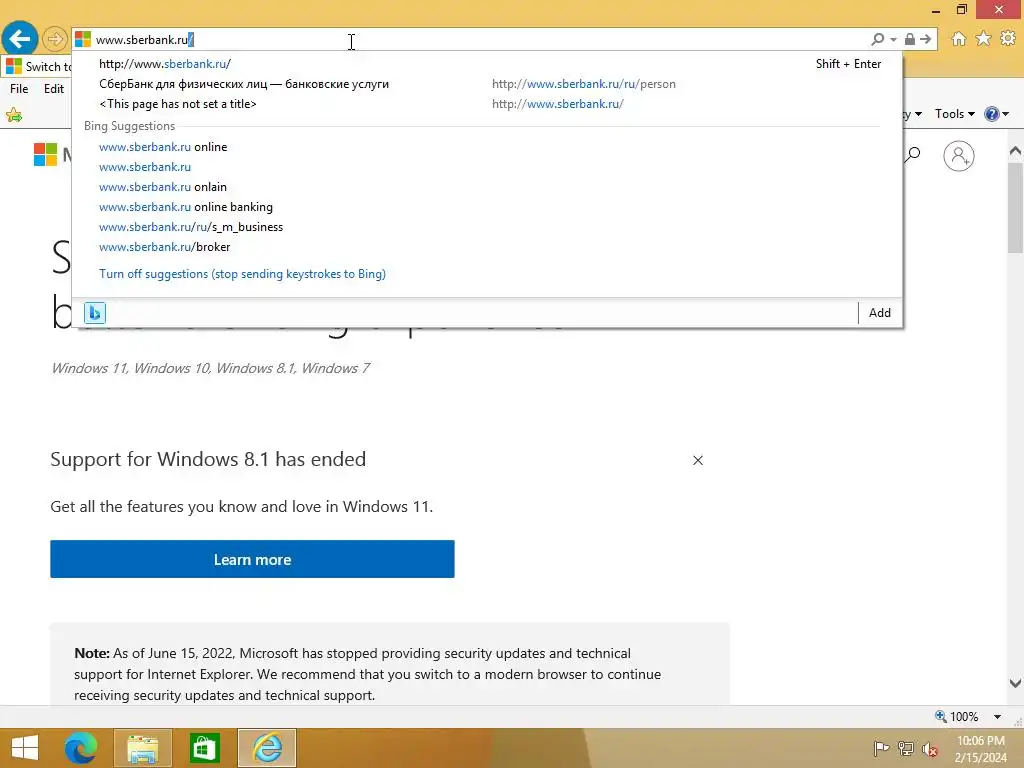The height and width of the screenshot is (768, 1024).
Task: Click the muted volume tray icon
Action: [x=929, y=748]
